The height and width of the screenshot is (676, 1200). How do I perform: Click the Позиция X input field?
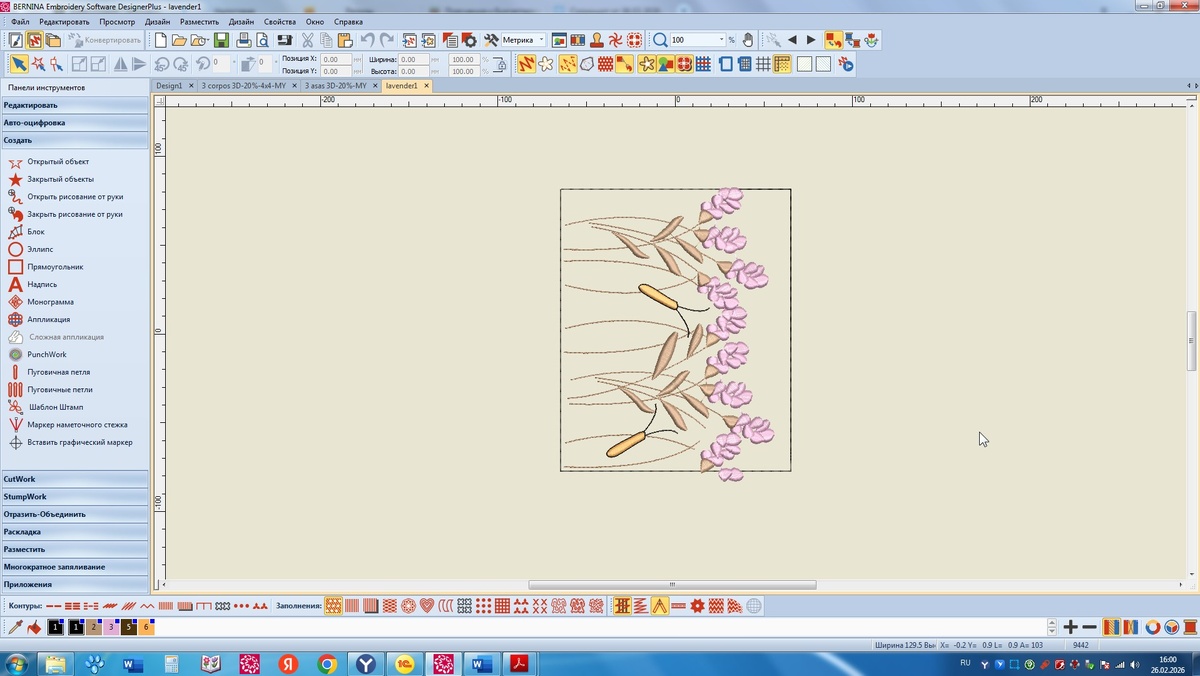coord(335,59)
